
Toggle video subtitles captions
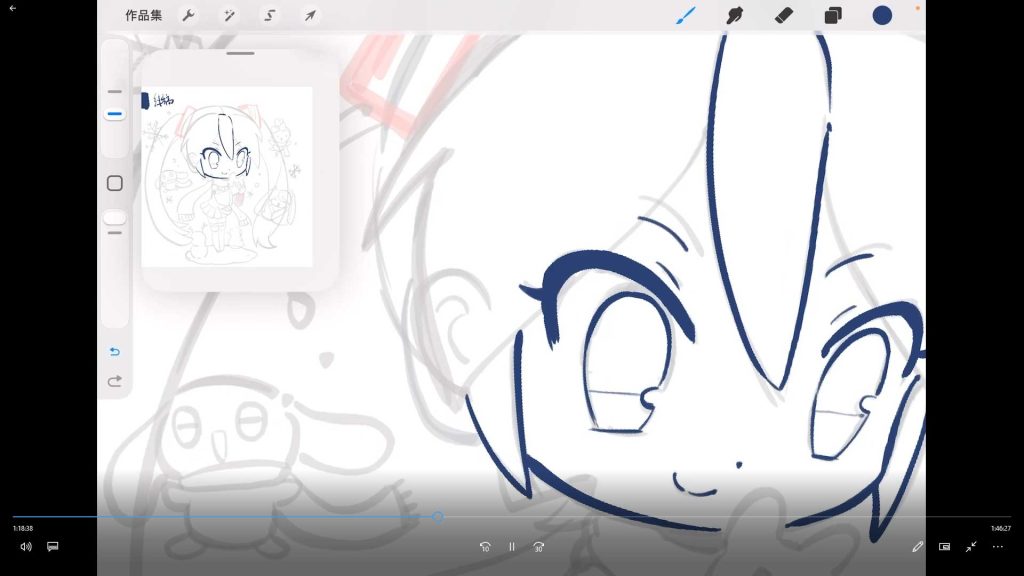53,547
